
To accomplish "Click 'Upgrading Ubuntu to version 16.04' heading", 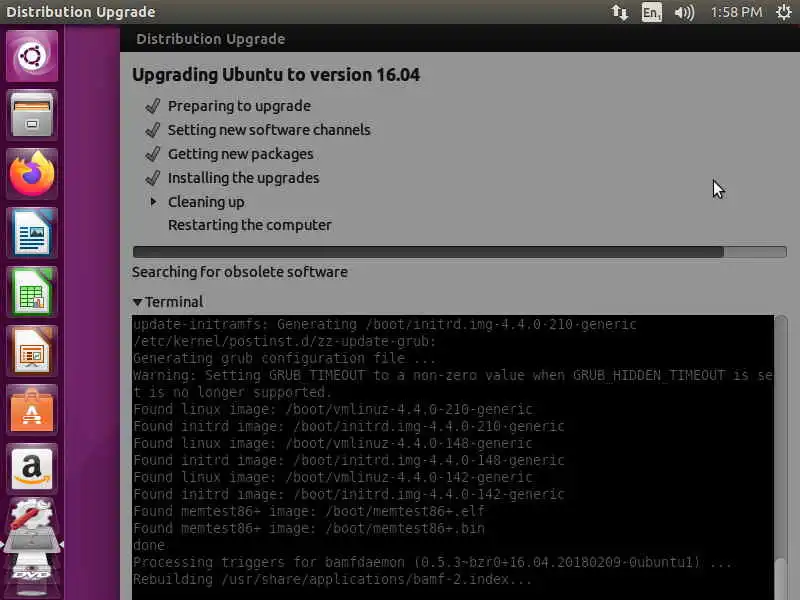I will [276, 75].
